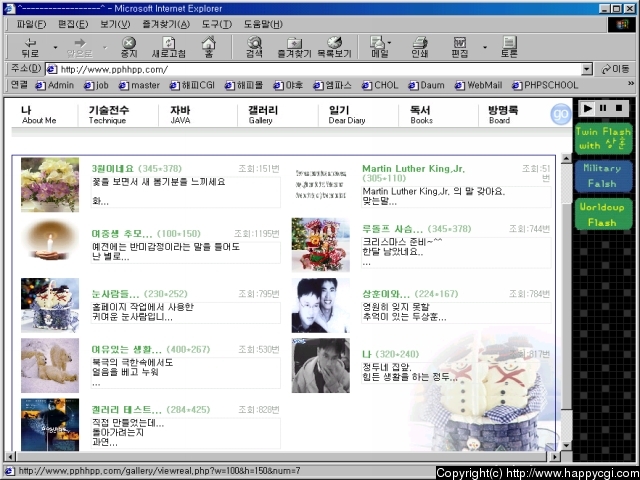Click the play button in the side player
Viewport: 640px width, 480px height.
587,108
